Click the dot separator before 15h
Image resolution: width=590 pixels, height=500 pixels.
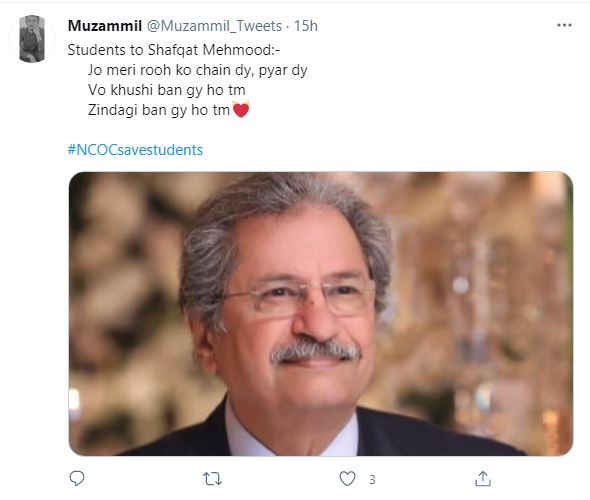click(287, 26)
